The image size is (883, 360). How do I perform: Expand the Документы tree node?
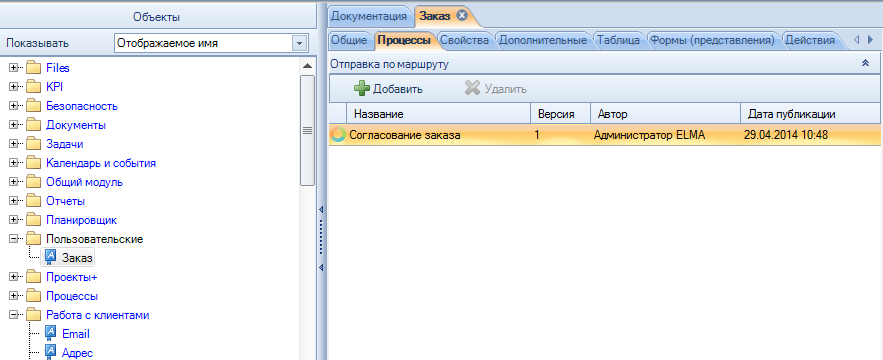click(x=14, y=125)
